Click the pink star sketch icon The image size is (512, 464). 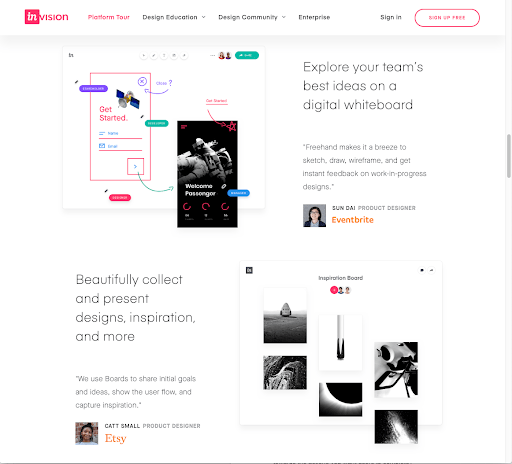pyautogui.click(x=231, y=127)
